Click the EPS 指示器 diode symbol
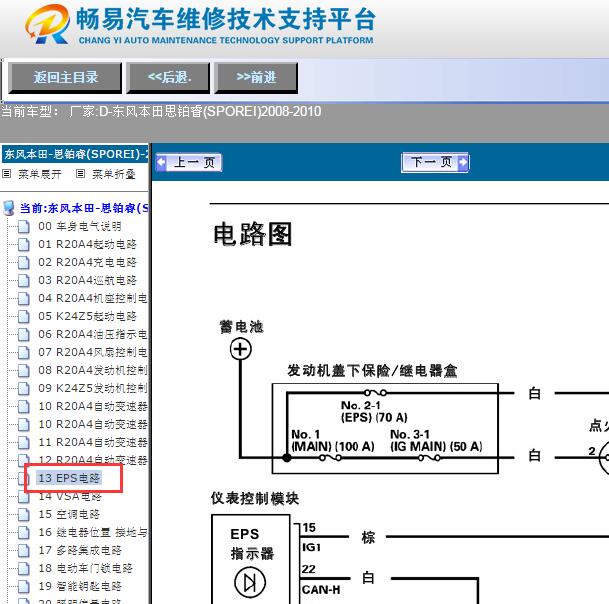 pos(250,583)
